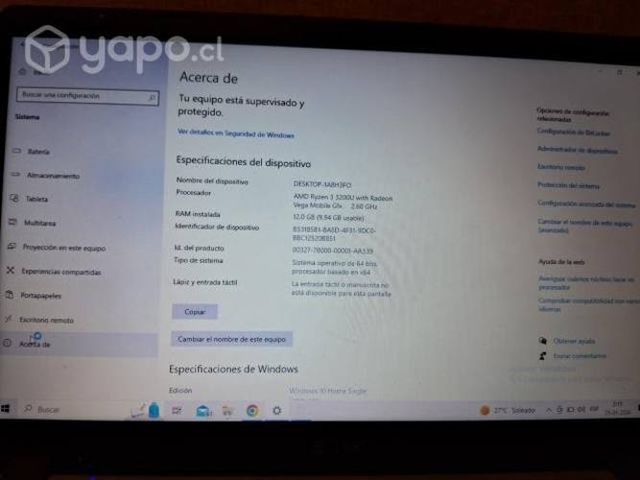
Task: Select Proyección en este equipo
Action: (64, 248)
